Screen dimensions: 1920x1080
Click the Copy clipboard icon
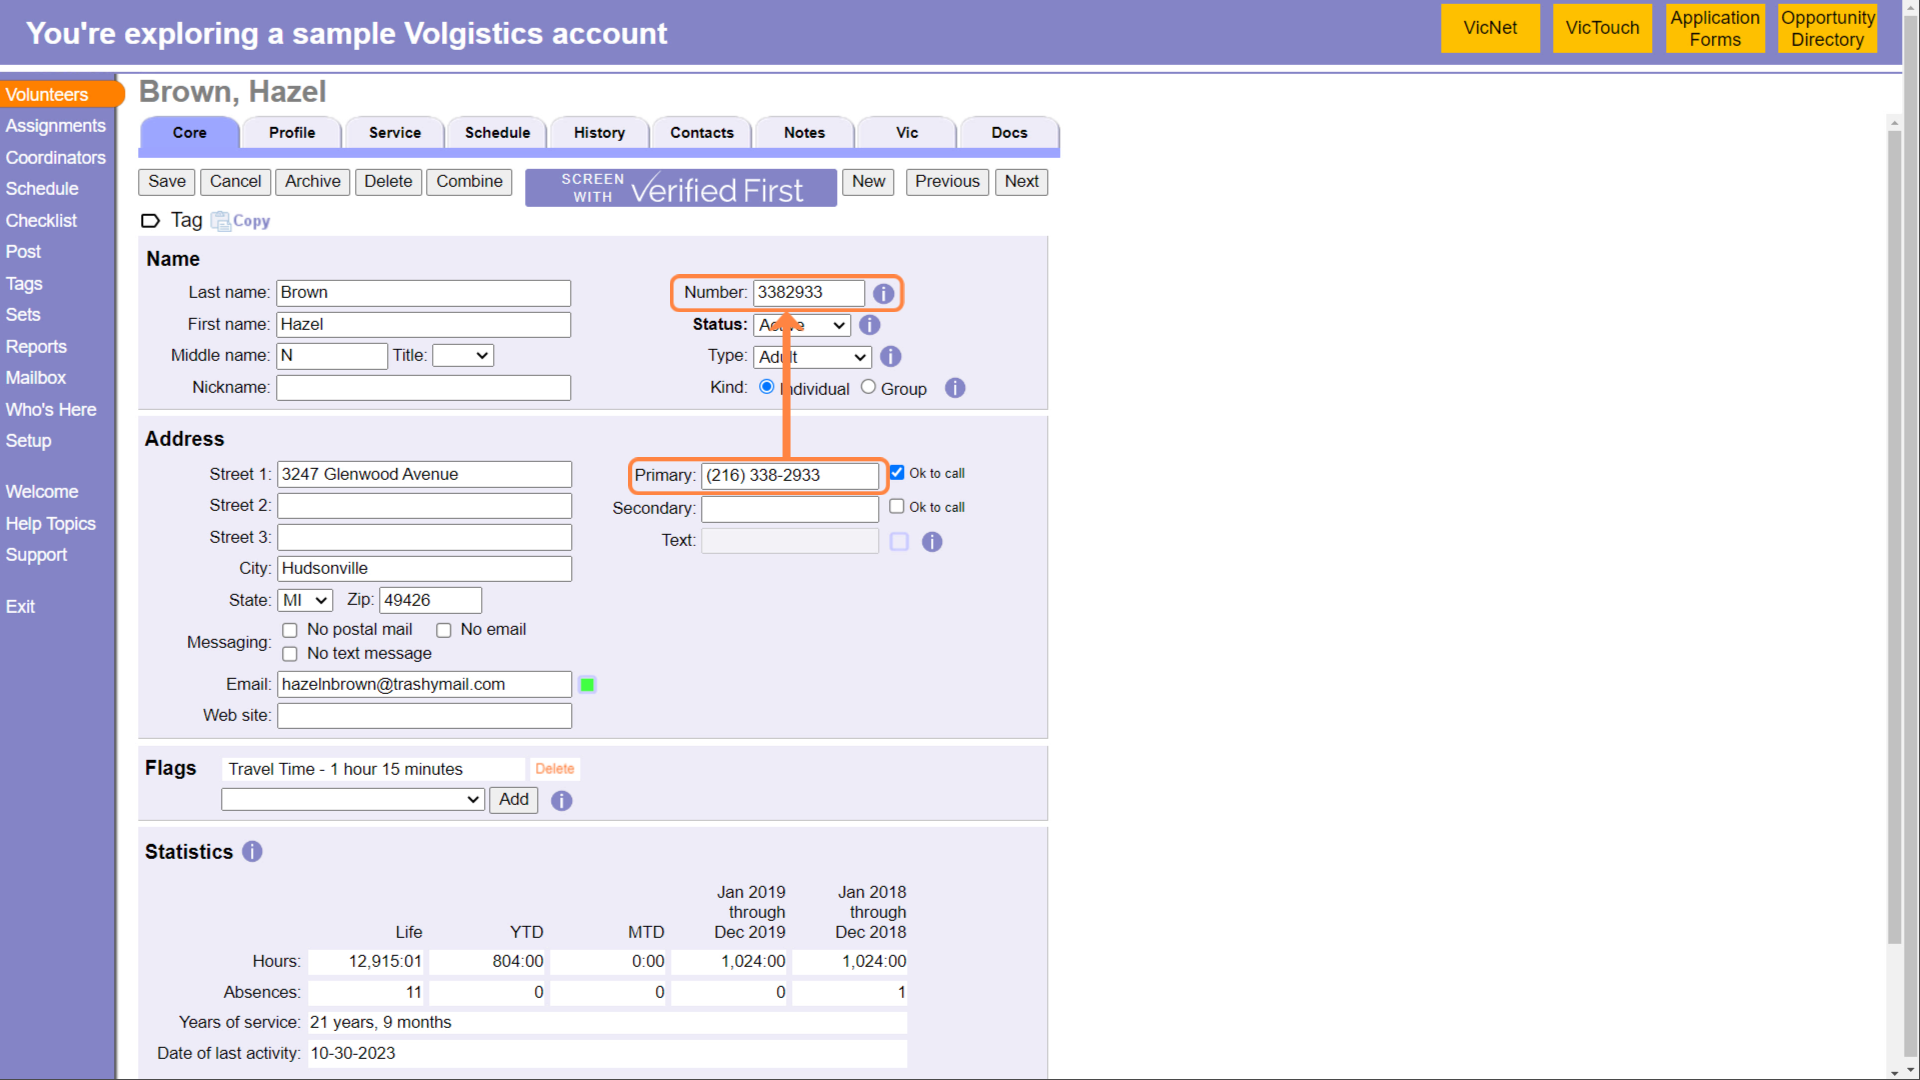[x=220, y=221]
